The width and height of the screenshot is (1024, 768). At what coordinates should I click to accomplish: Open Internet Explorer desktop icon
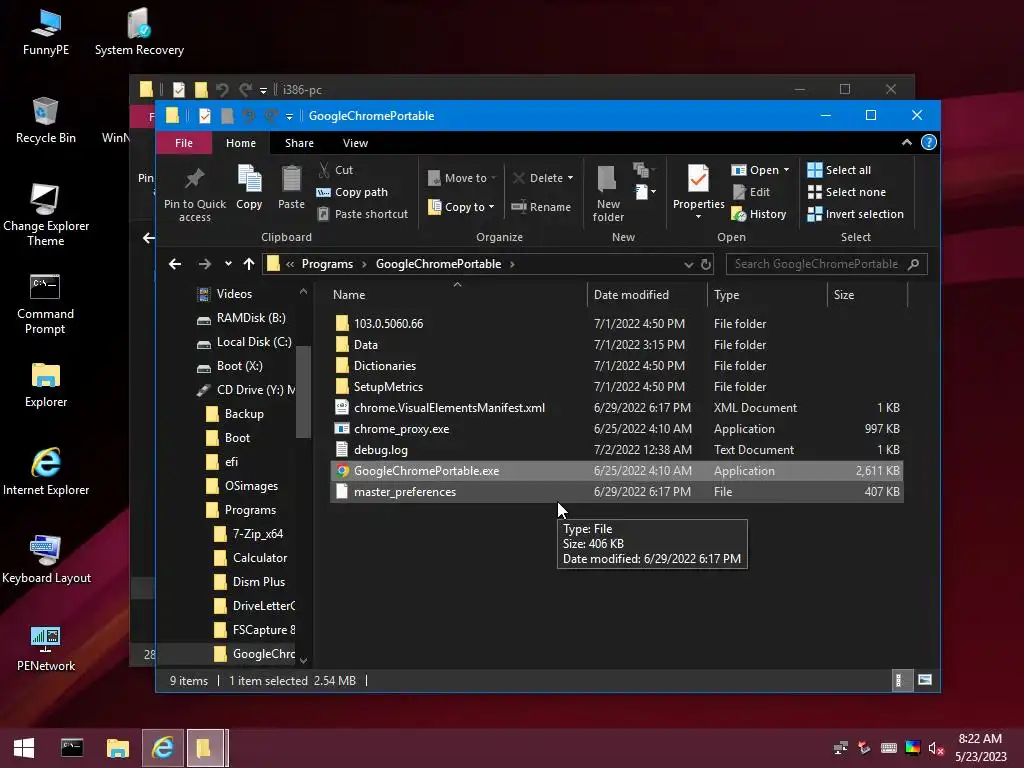[x=46, y=472]
